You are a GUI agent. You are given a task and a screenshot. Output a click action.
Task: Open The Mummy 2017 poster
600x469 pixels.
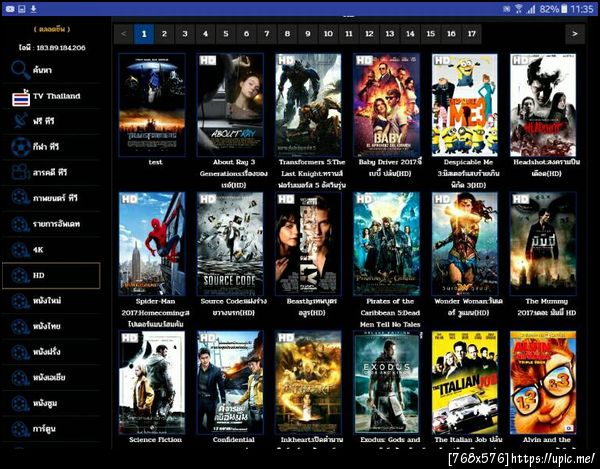click(543, 244)
